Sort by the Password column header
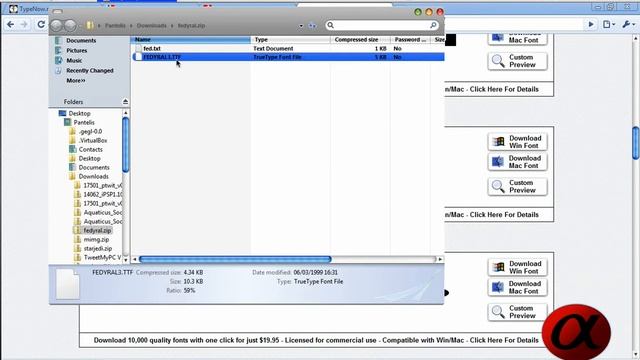Image resolution: width=640 pixels, height=360 pixels. (410, 40)
